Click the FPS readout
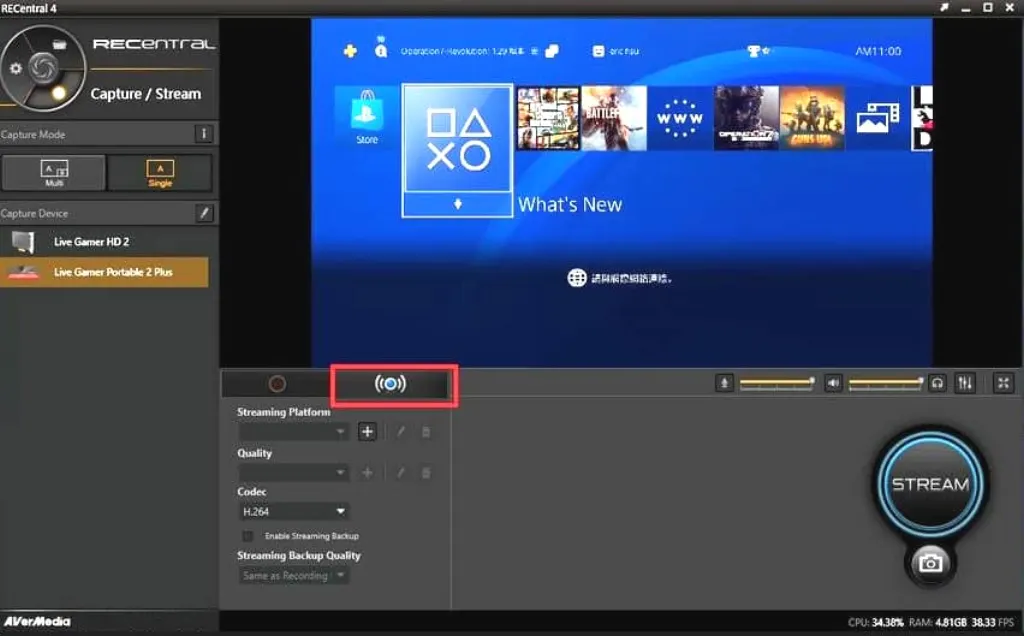 pyautogui.click(x=993, y=622)
